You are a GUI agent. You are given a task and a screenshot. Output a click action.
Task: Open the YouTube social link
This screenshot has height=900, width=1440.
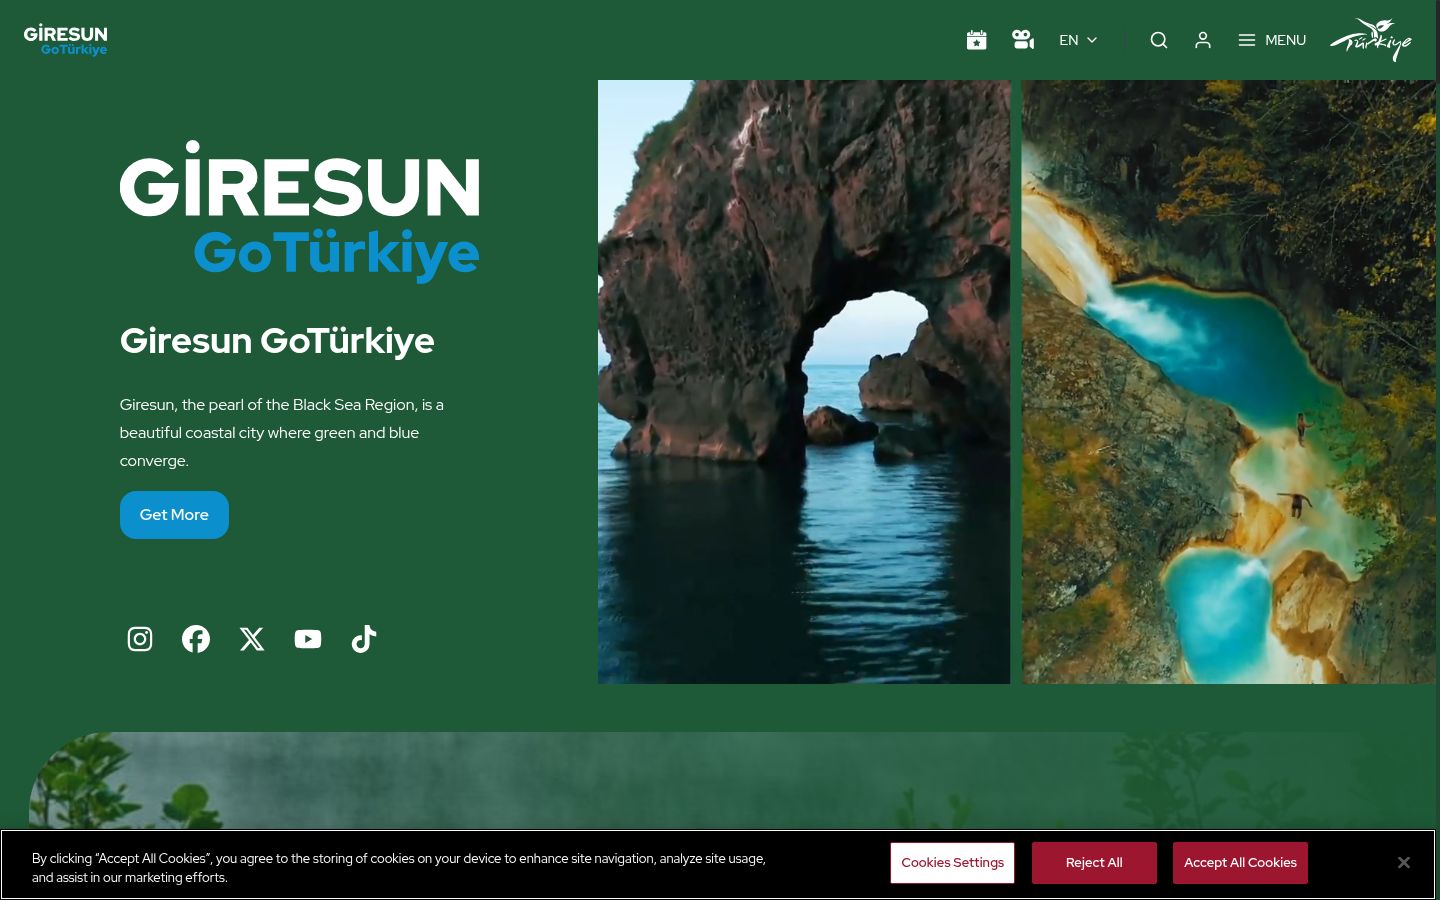tap(308, 639)
